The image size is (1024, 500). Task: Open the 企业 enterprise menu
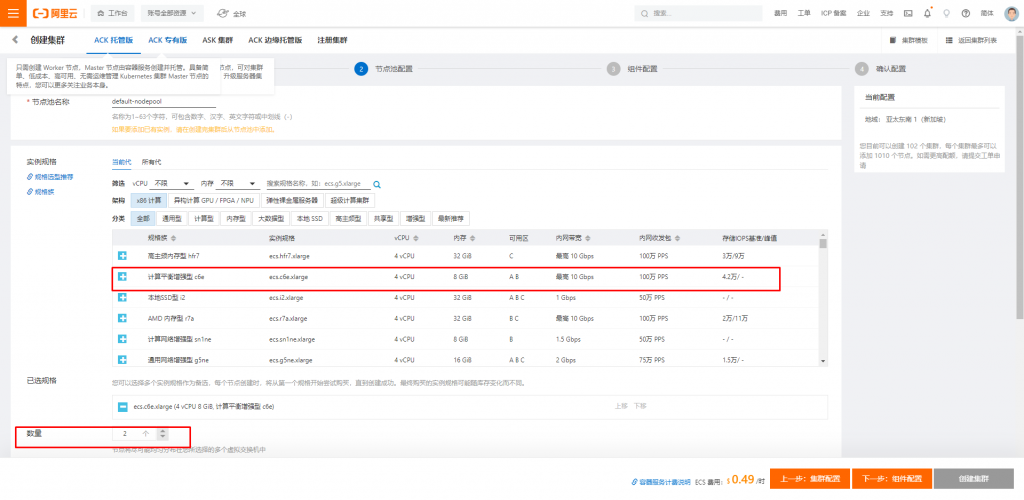point(863,13)
